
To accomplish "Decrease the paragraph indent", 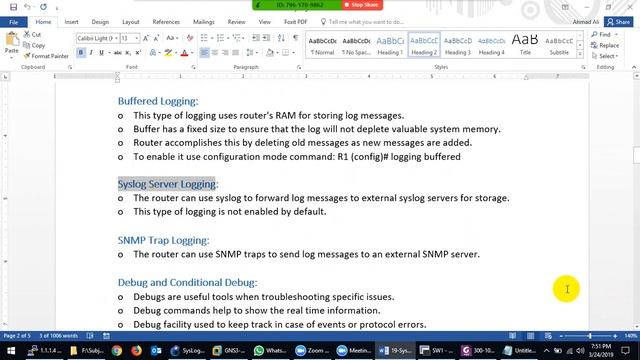I will [x=256, y=38].
